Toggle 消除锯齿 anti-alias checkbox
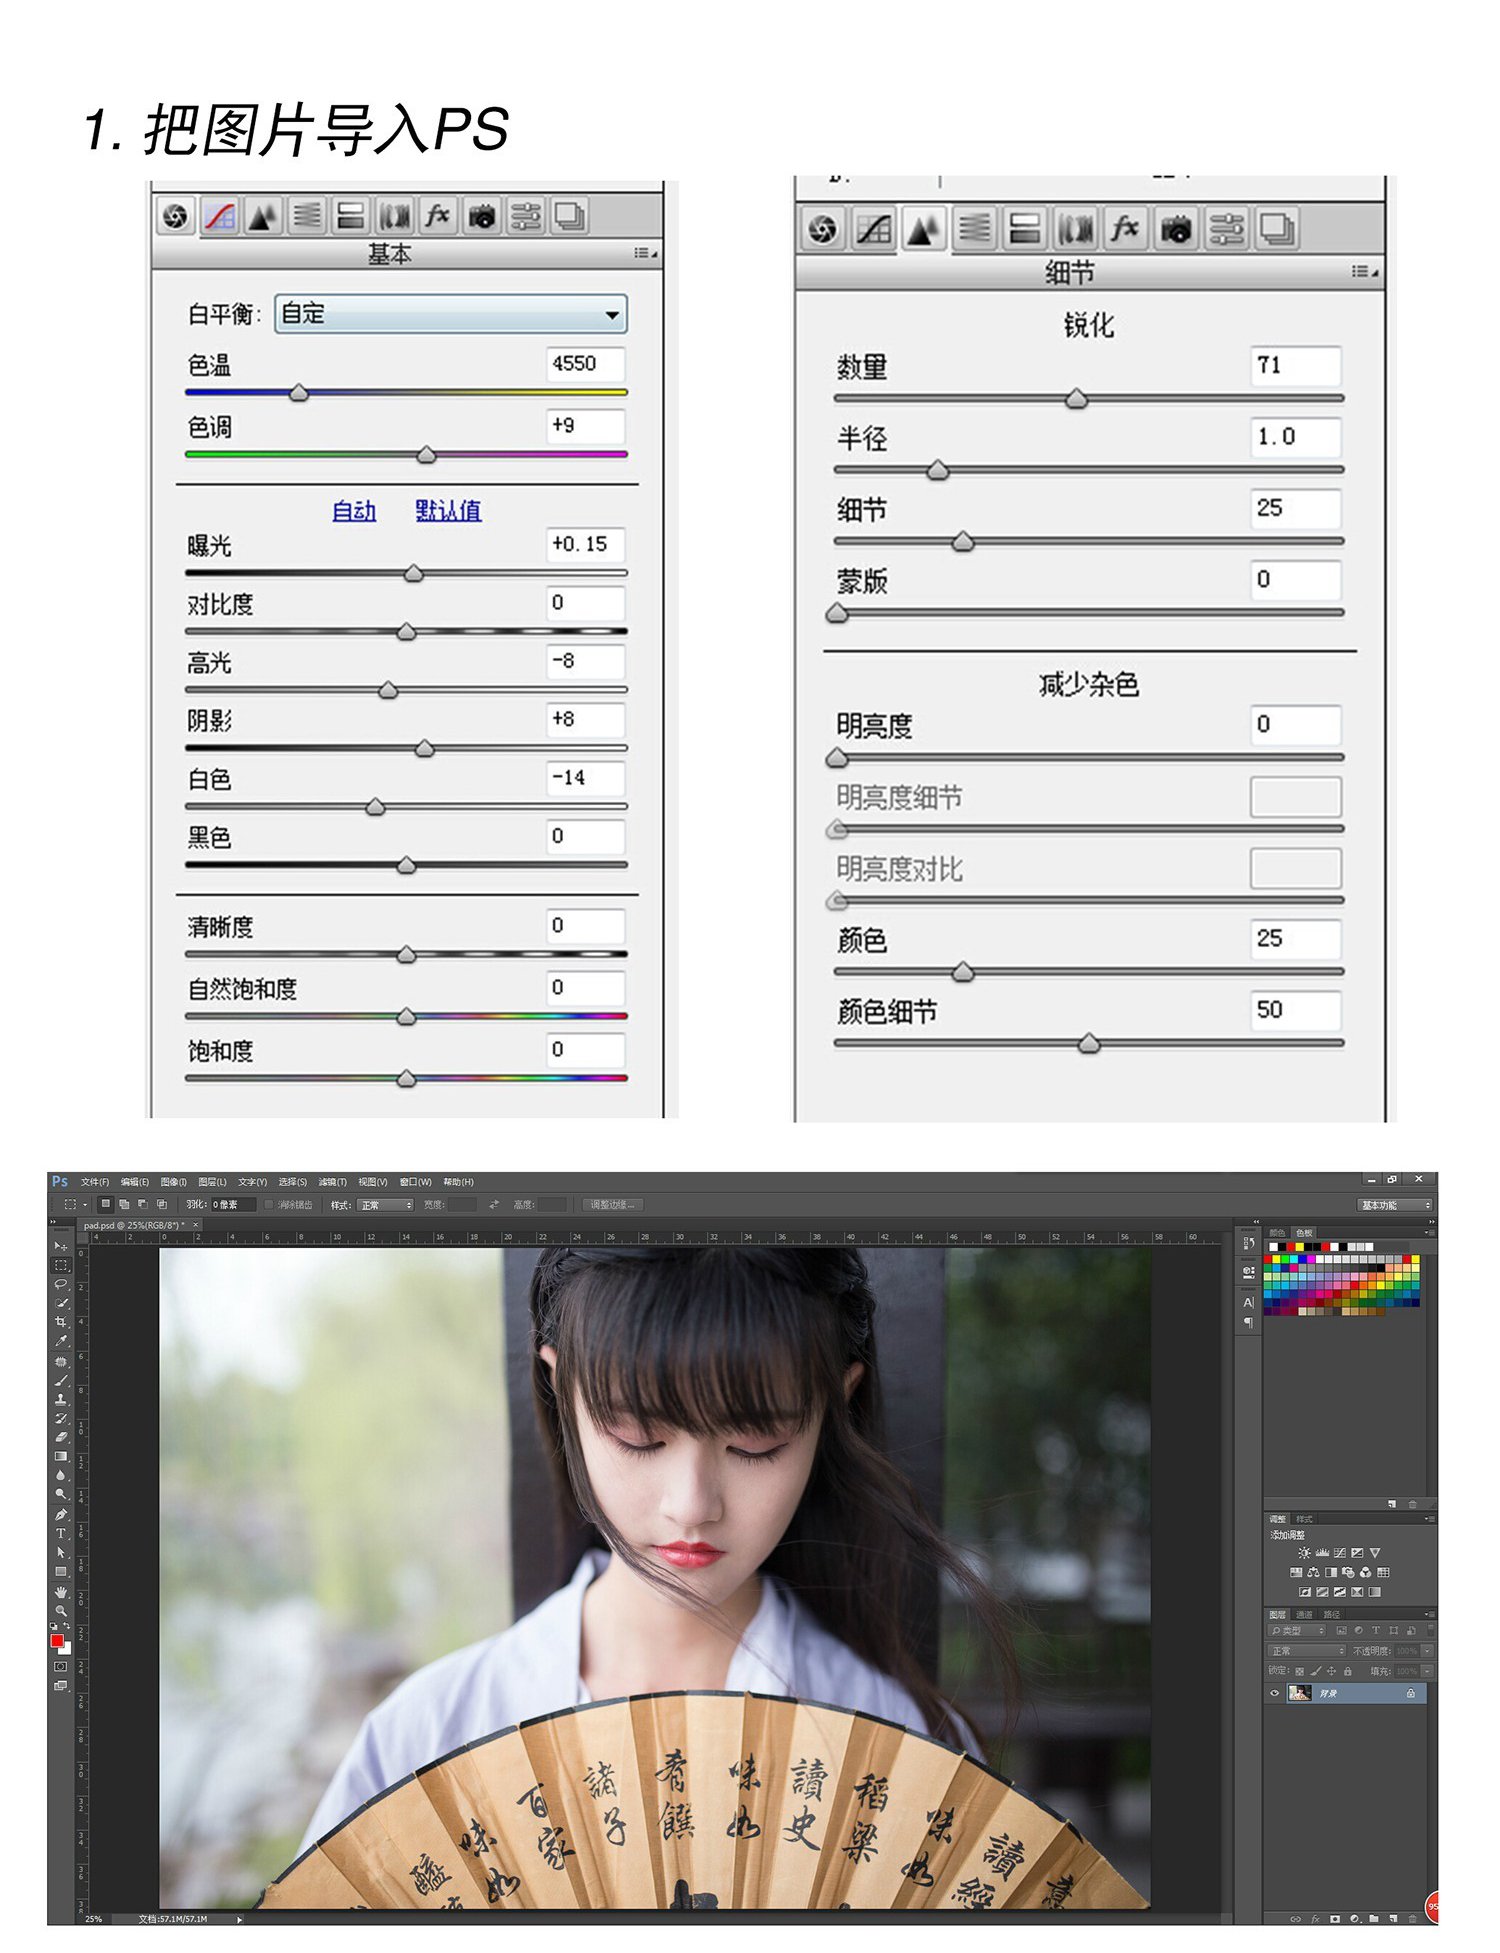Viewport: 1500px width, 1953px height. (x=270, y=1205)
